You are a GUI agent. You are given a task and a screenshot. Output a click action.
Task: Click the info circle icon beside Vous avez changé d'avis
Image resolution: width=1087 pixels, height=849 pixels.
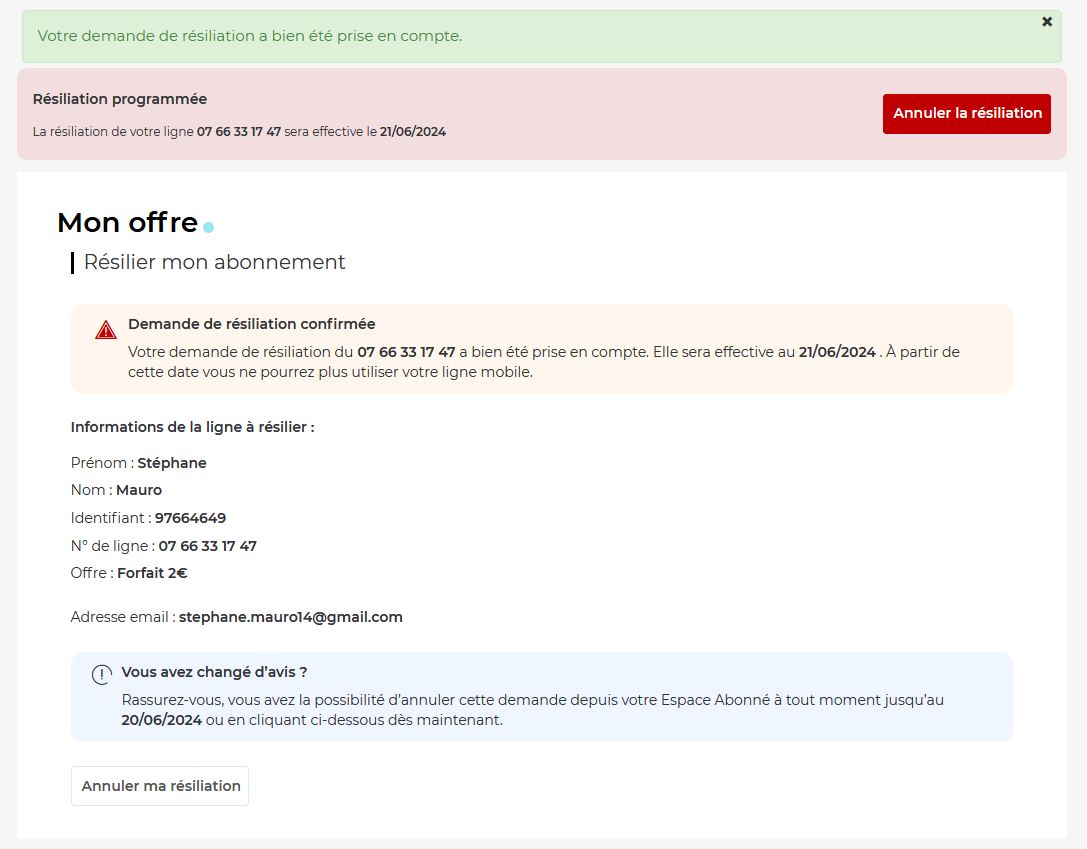(x=102, y=675)
